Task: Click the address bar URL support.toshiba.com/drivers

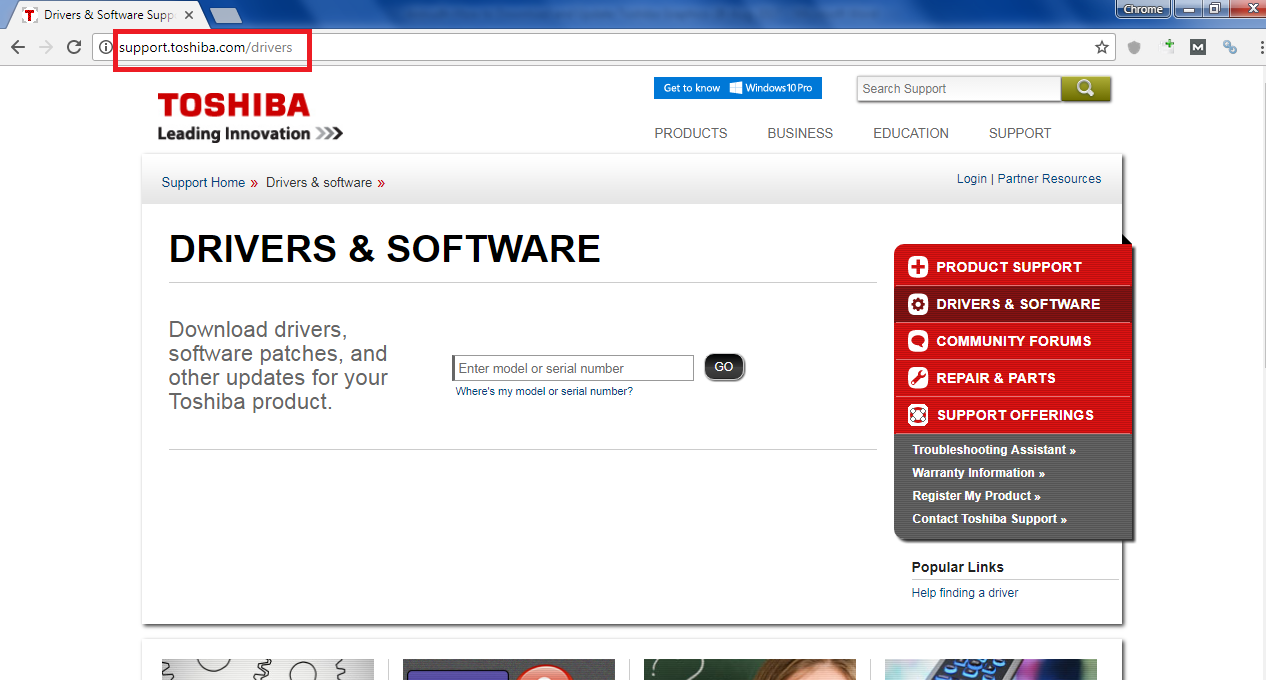Action: click(206, 47)
